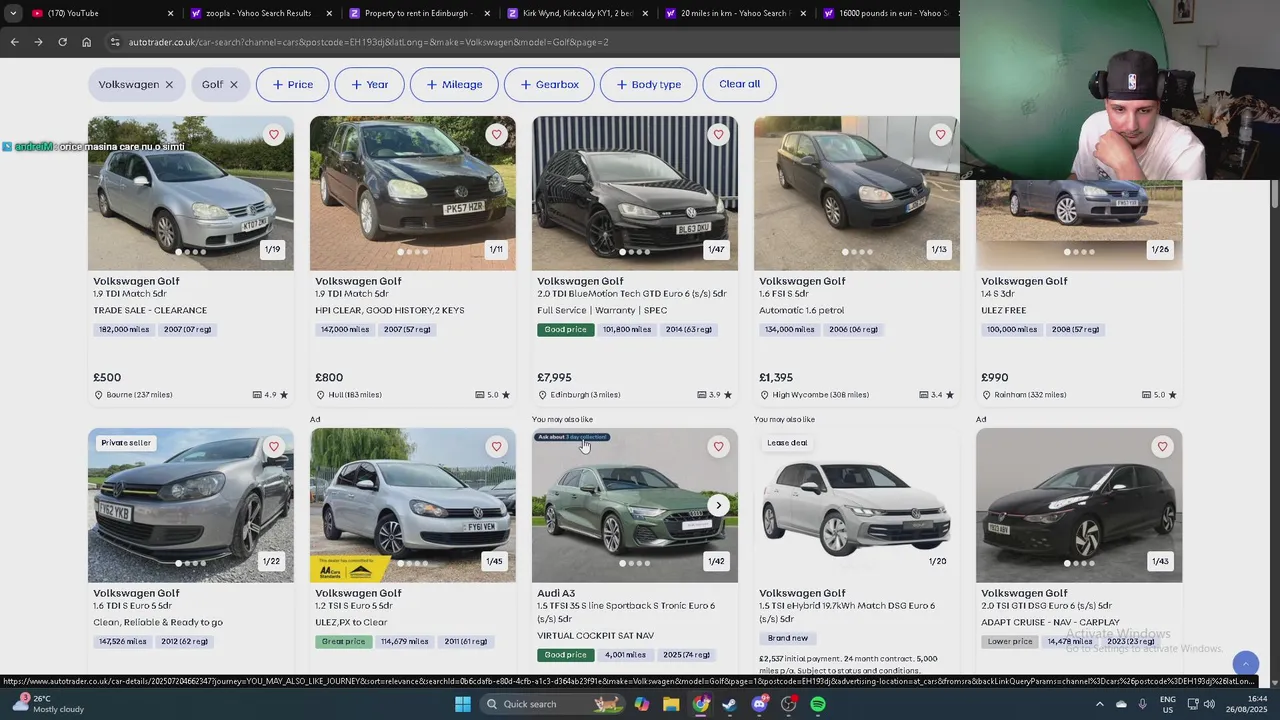The height and width of the screenshot is (720, 1280).
Task: Reload the Autotrader page
Action: [62, 42]
